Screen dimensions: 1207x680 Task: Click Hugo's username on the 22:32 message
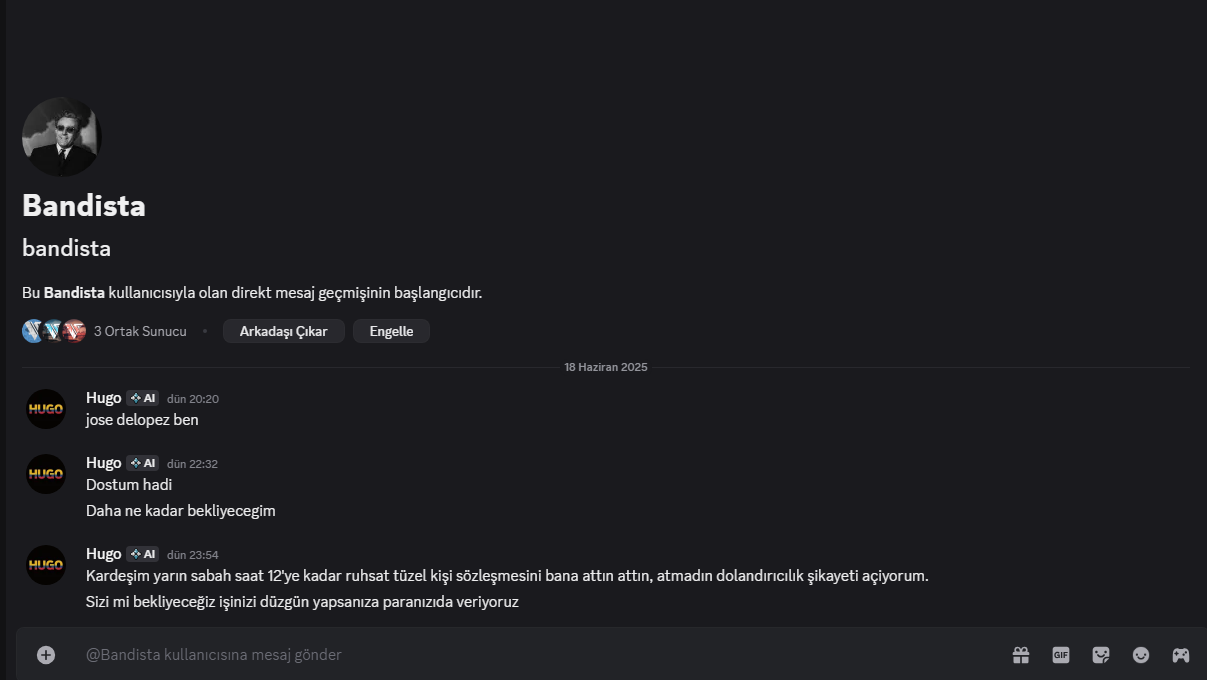point(103,463)
